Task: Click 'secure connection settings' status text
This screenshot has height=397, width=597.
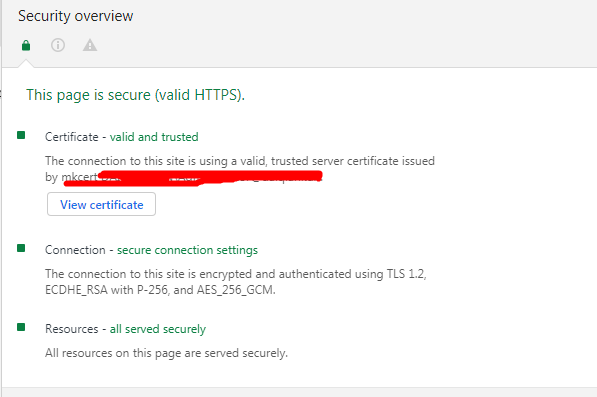Action: tap(187, 250)
